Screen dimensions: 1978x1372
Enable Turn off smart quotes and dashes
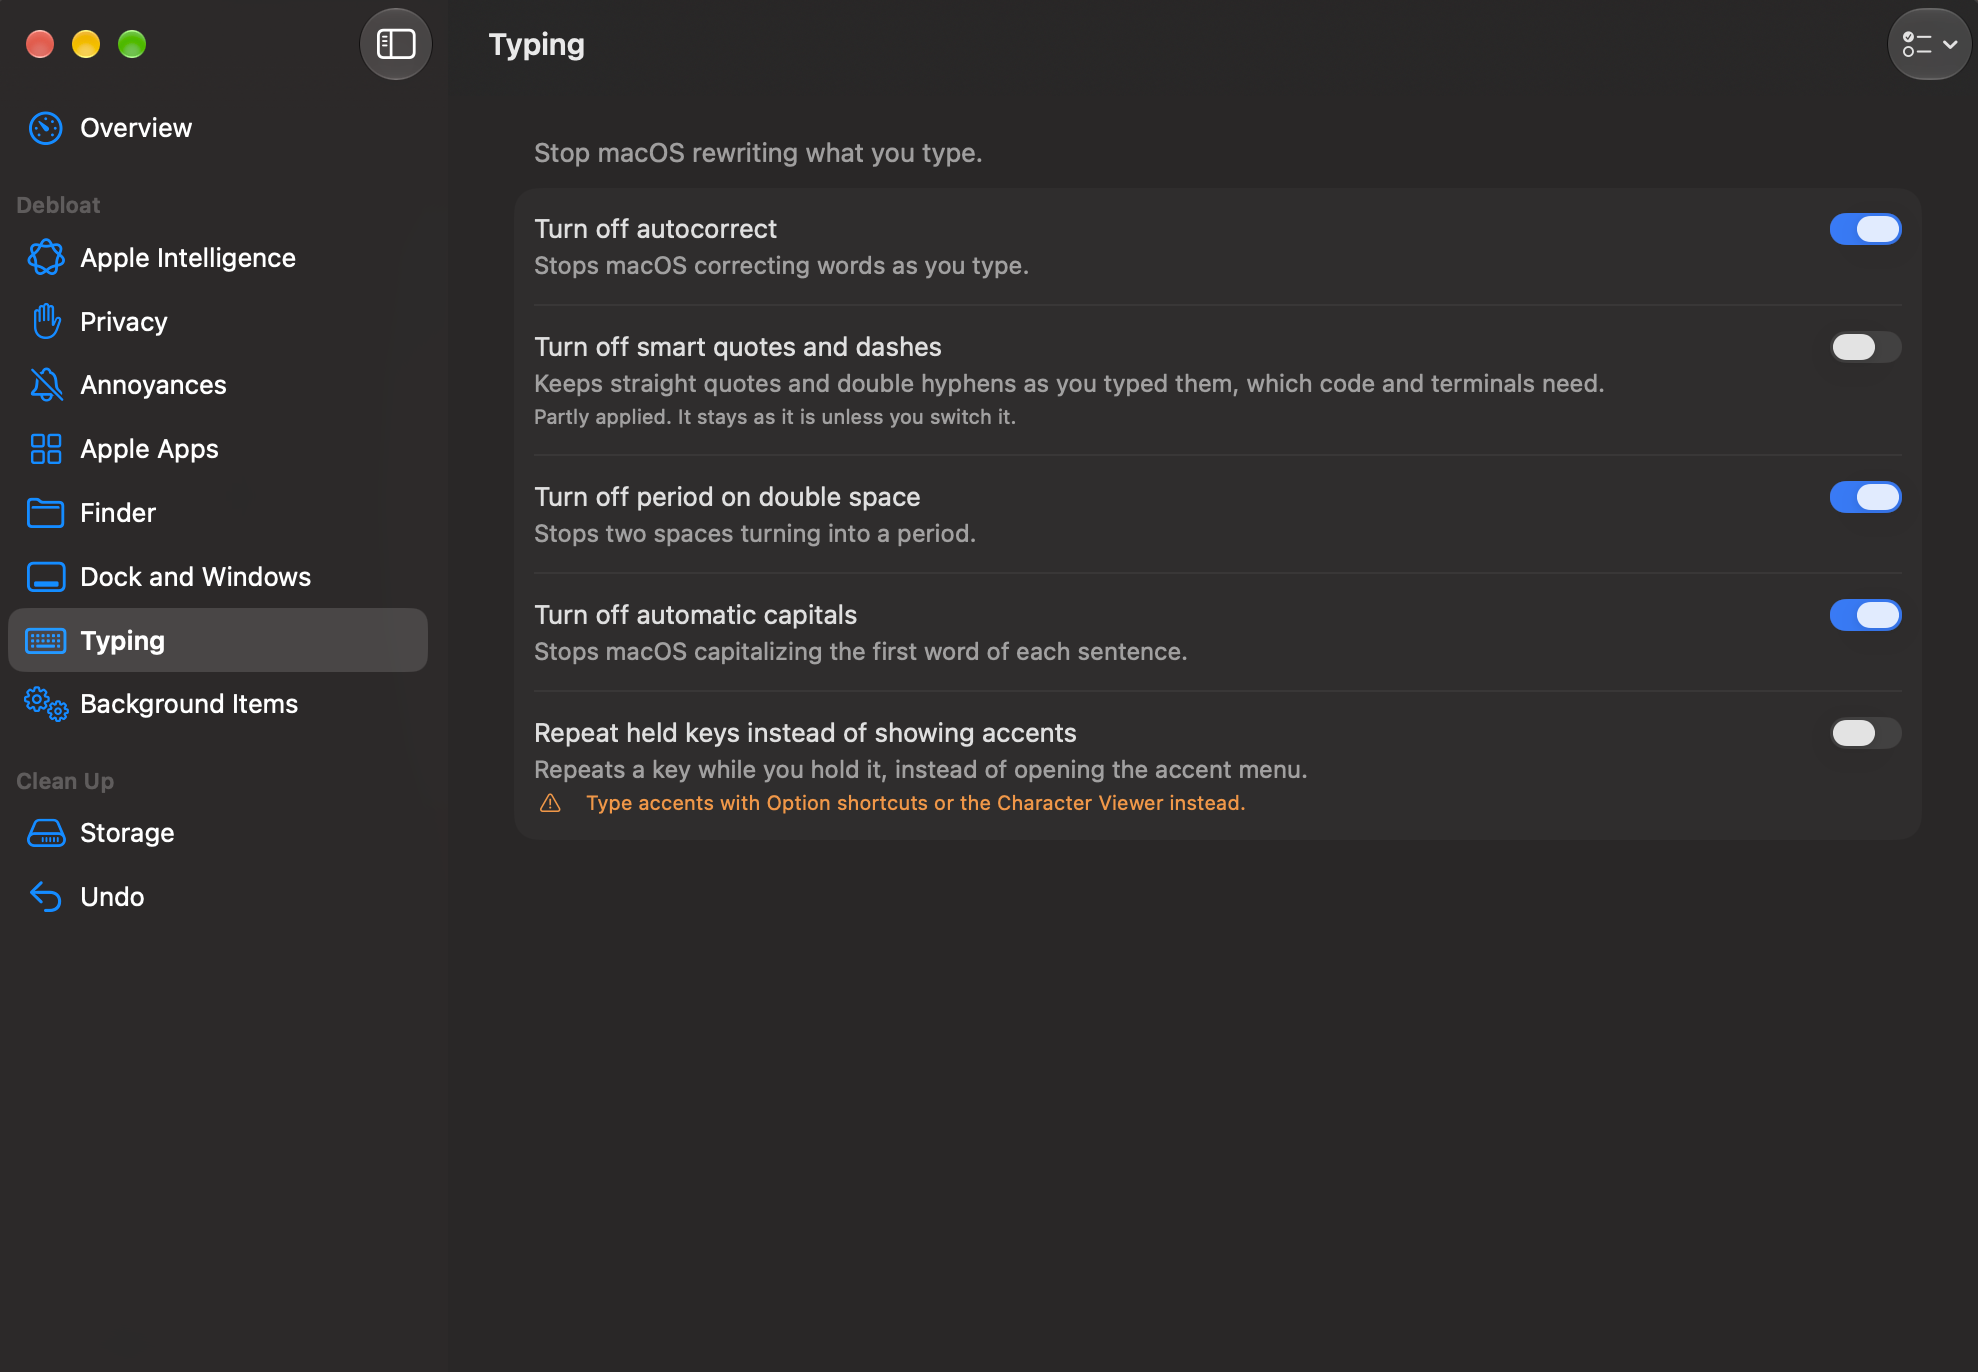(1865, 347)
